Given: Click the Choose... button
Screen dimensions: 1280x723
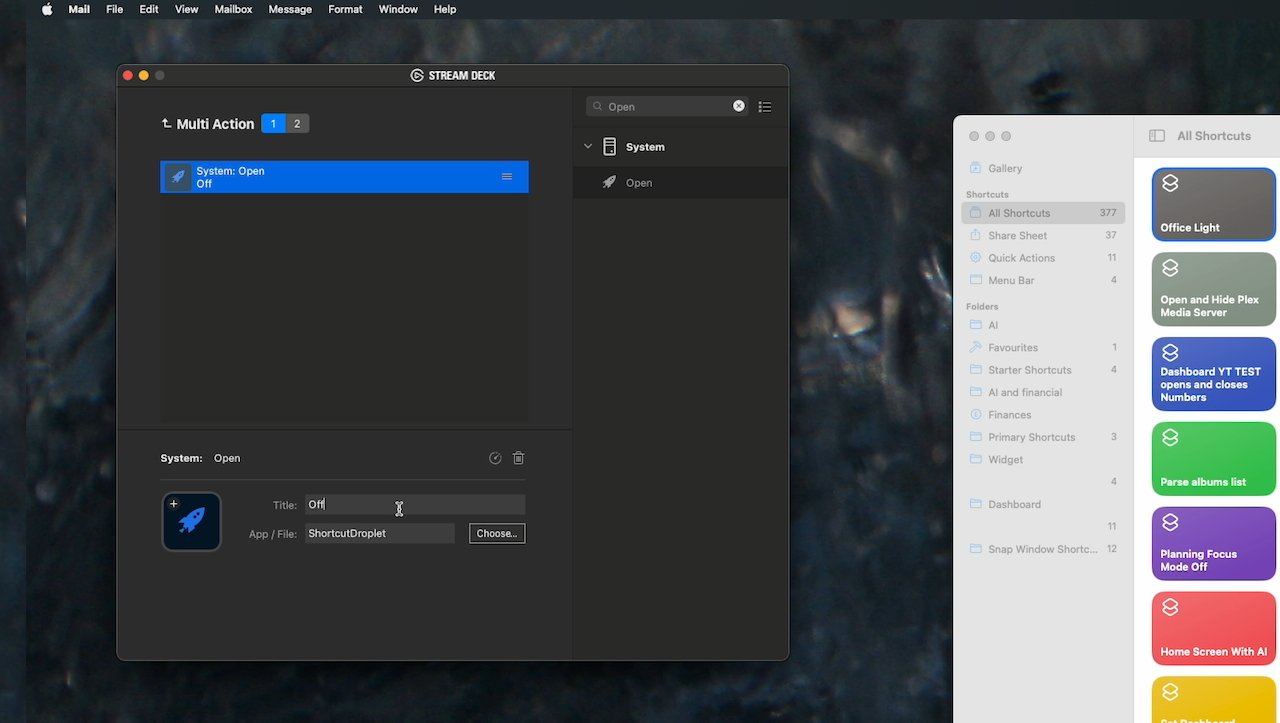Looking at the screenshot, I should 497,534.
